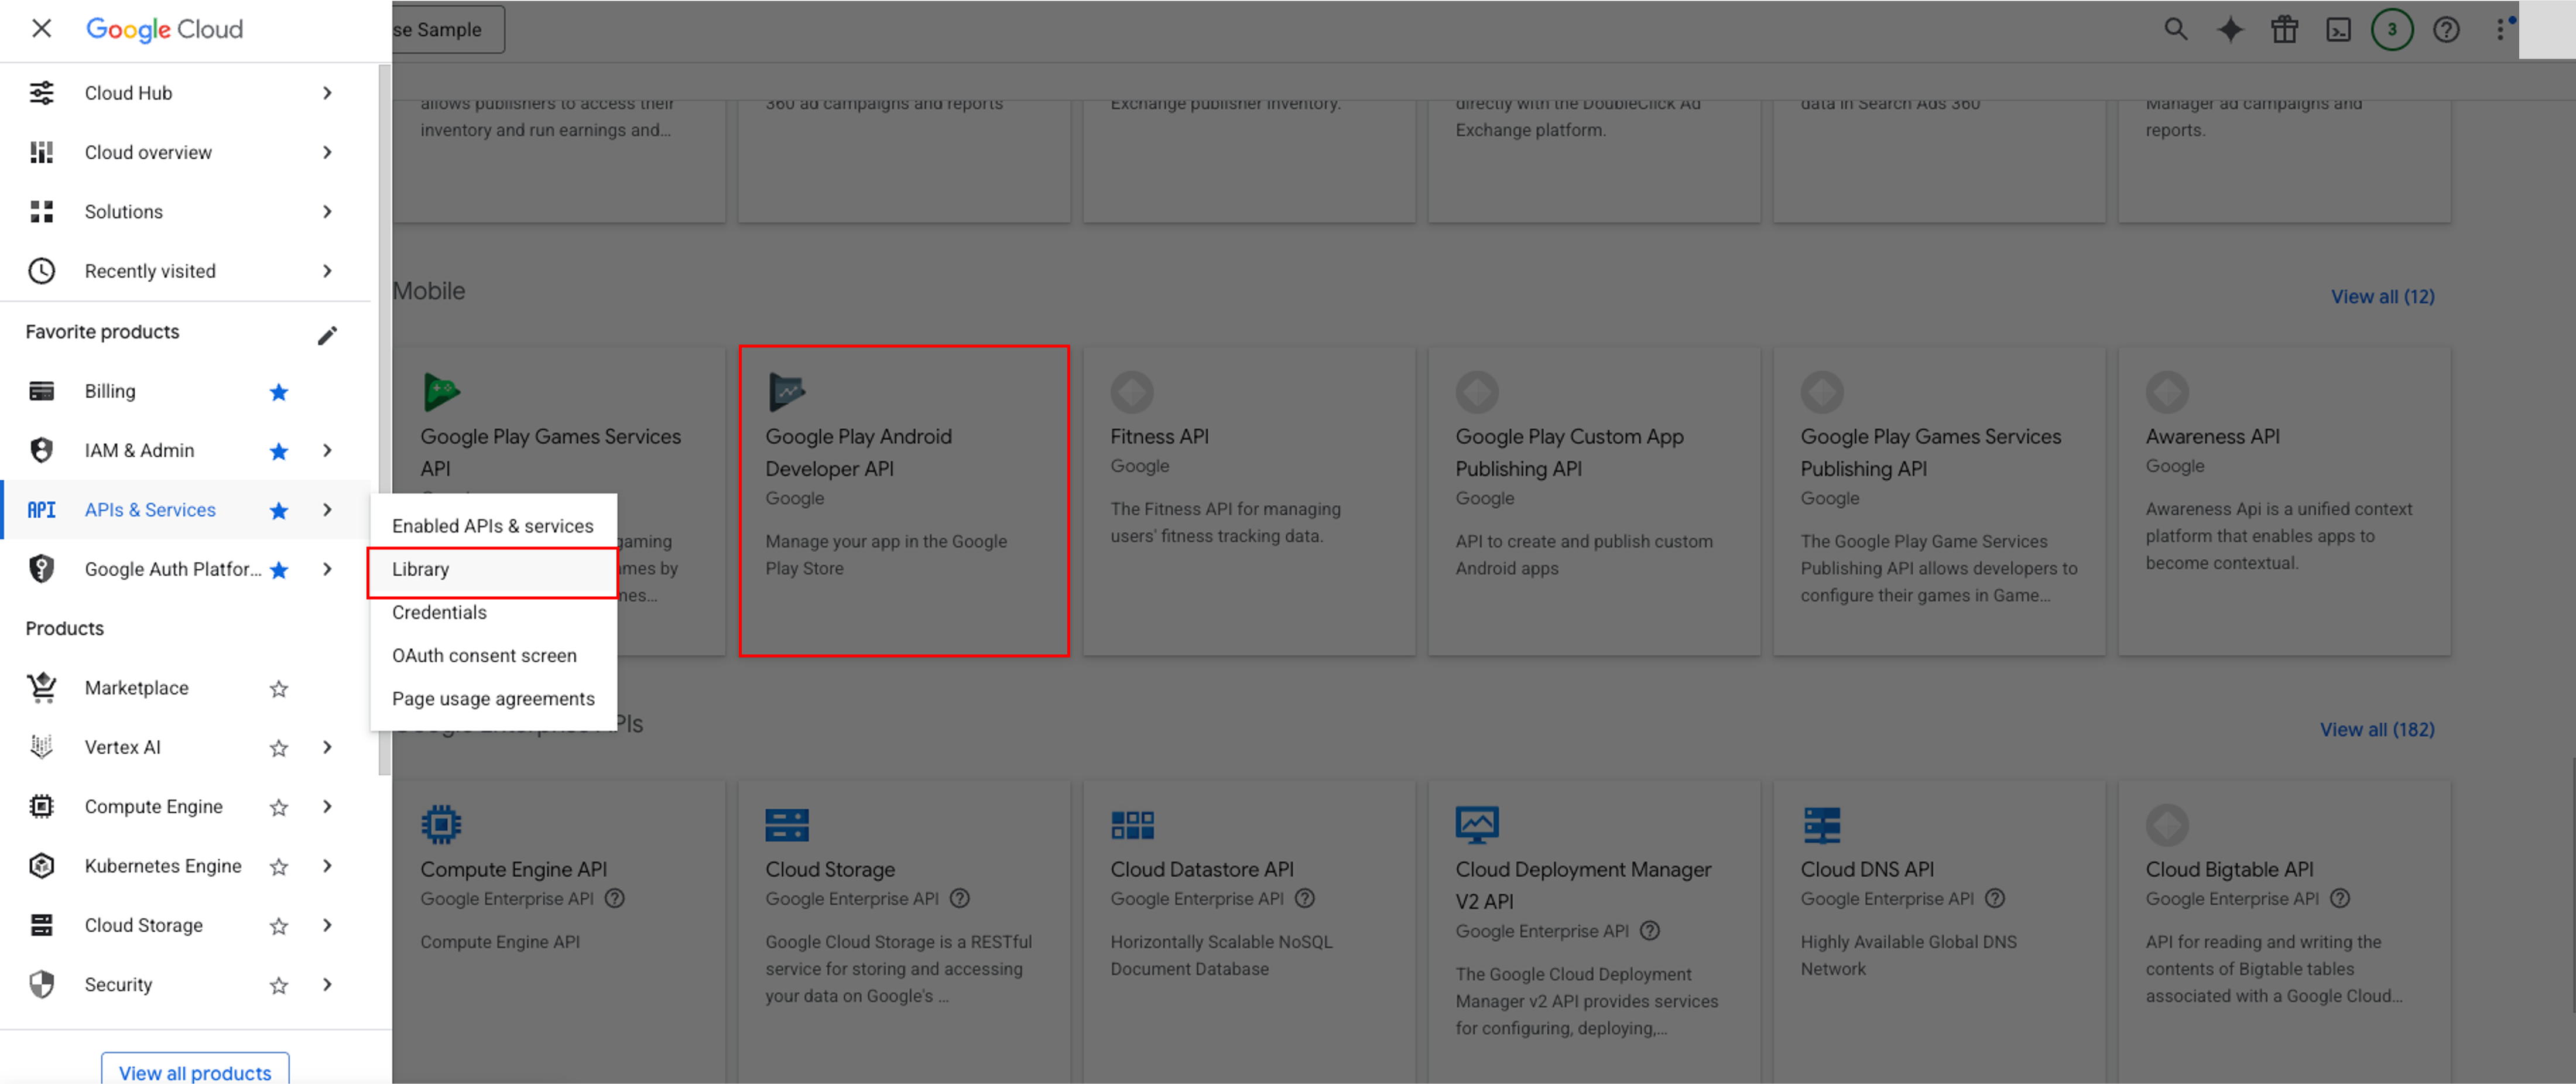Pin Marketplace using its star outline
The height and width of the screenshot is (1084, 2576).
click(279, 688)
